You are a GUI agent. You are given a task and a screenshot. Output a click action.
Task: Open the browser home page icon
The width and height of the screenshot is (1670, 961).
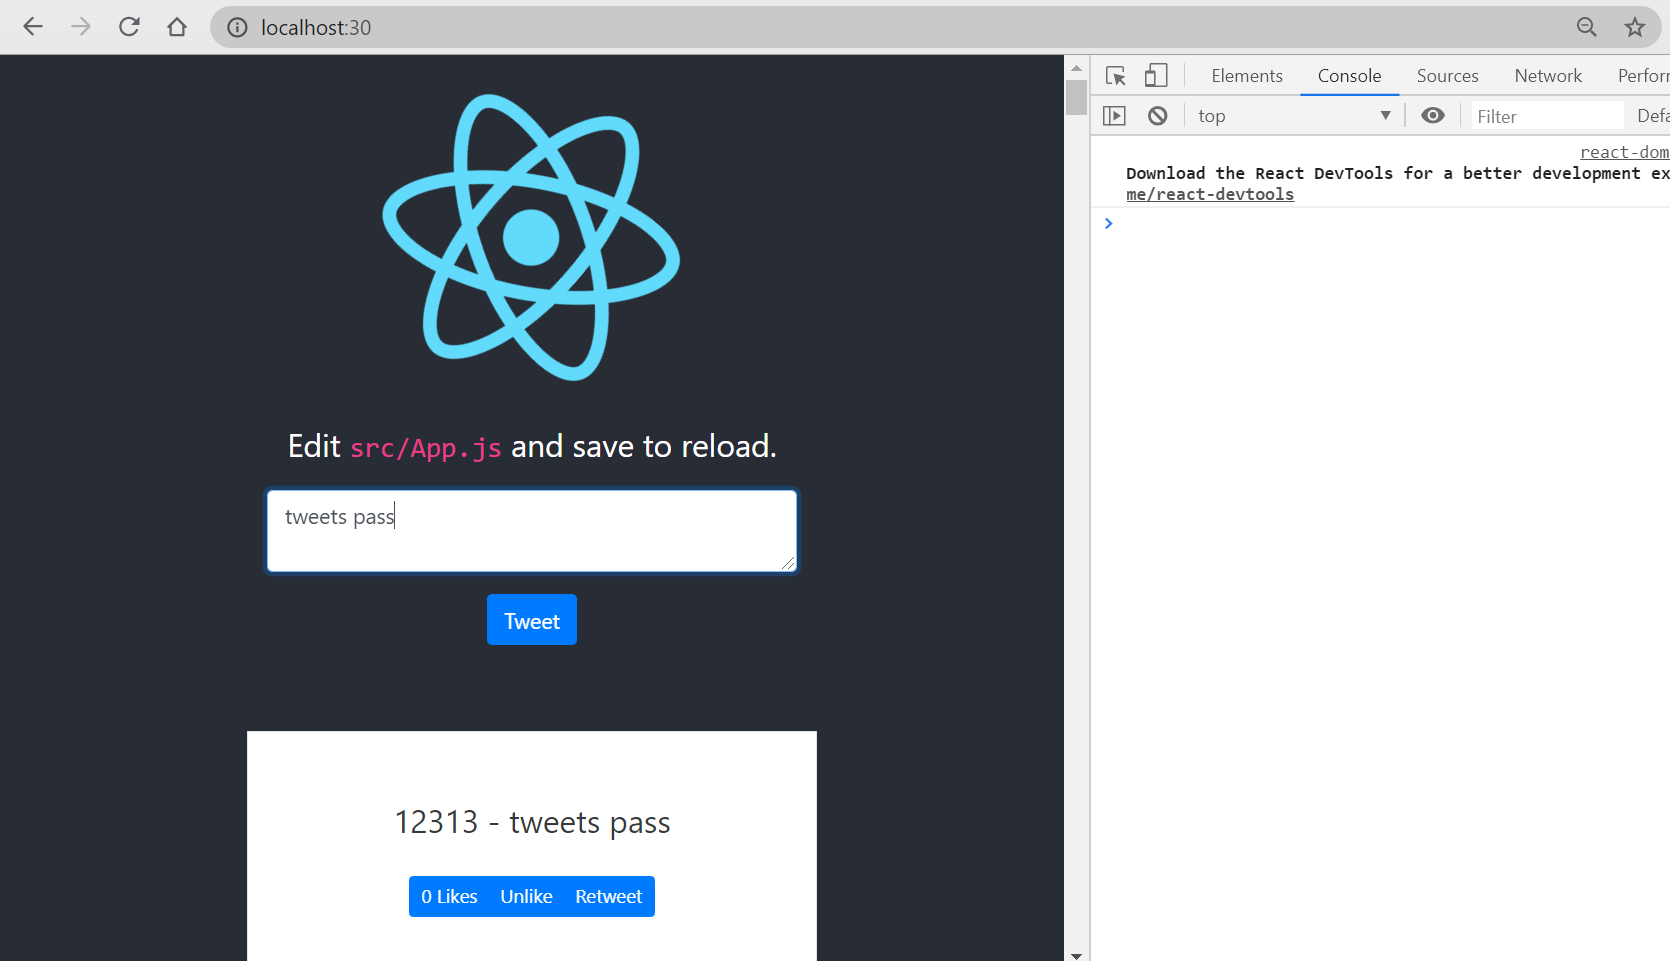tap(177, 27)
